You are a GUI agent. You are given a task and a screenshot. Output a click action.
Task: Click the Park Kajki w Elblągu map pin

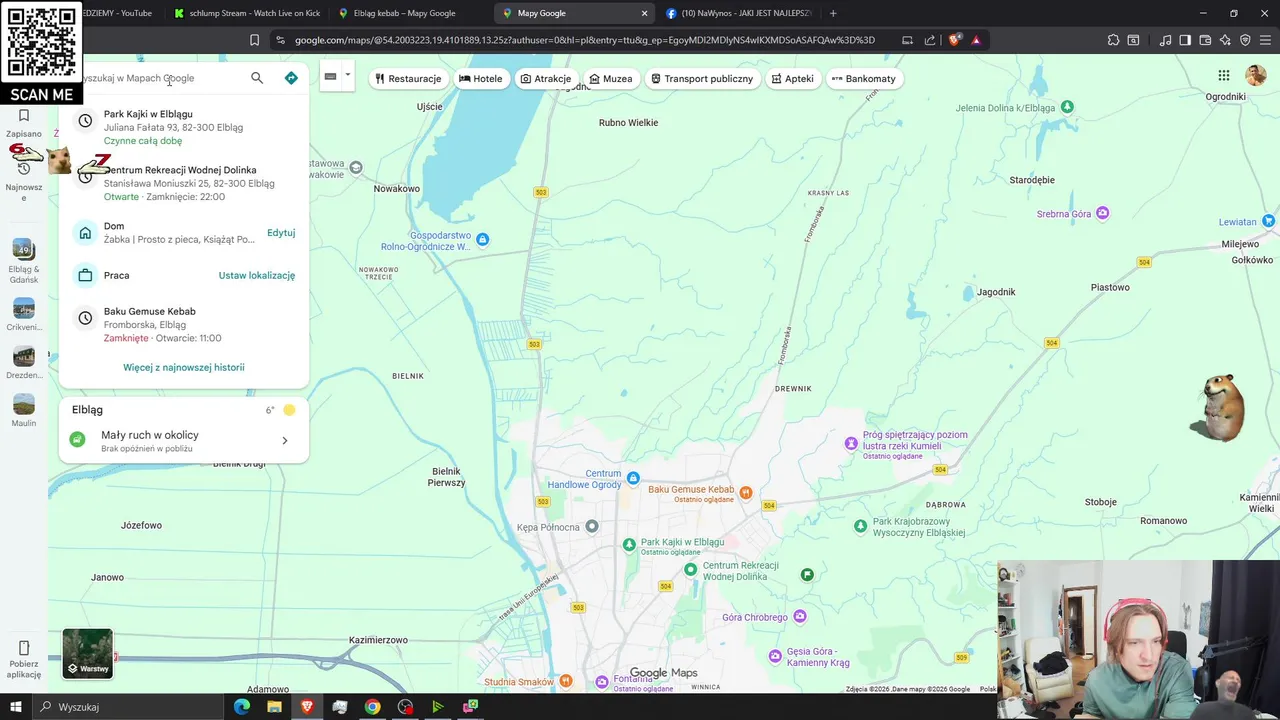pyautogui.click(x=629, y=545)
